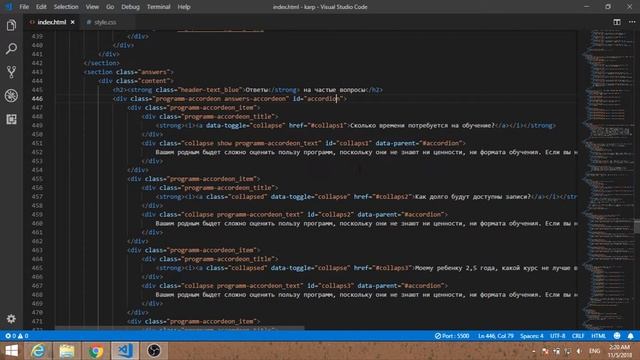Click line number 446 in gutter

37,99
